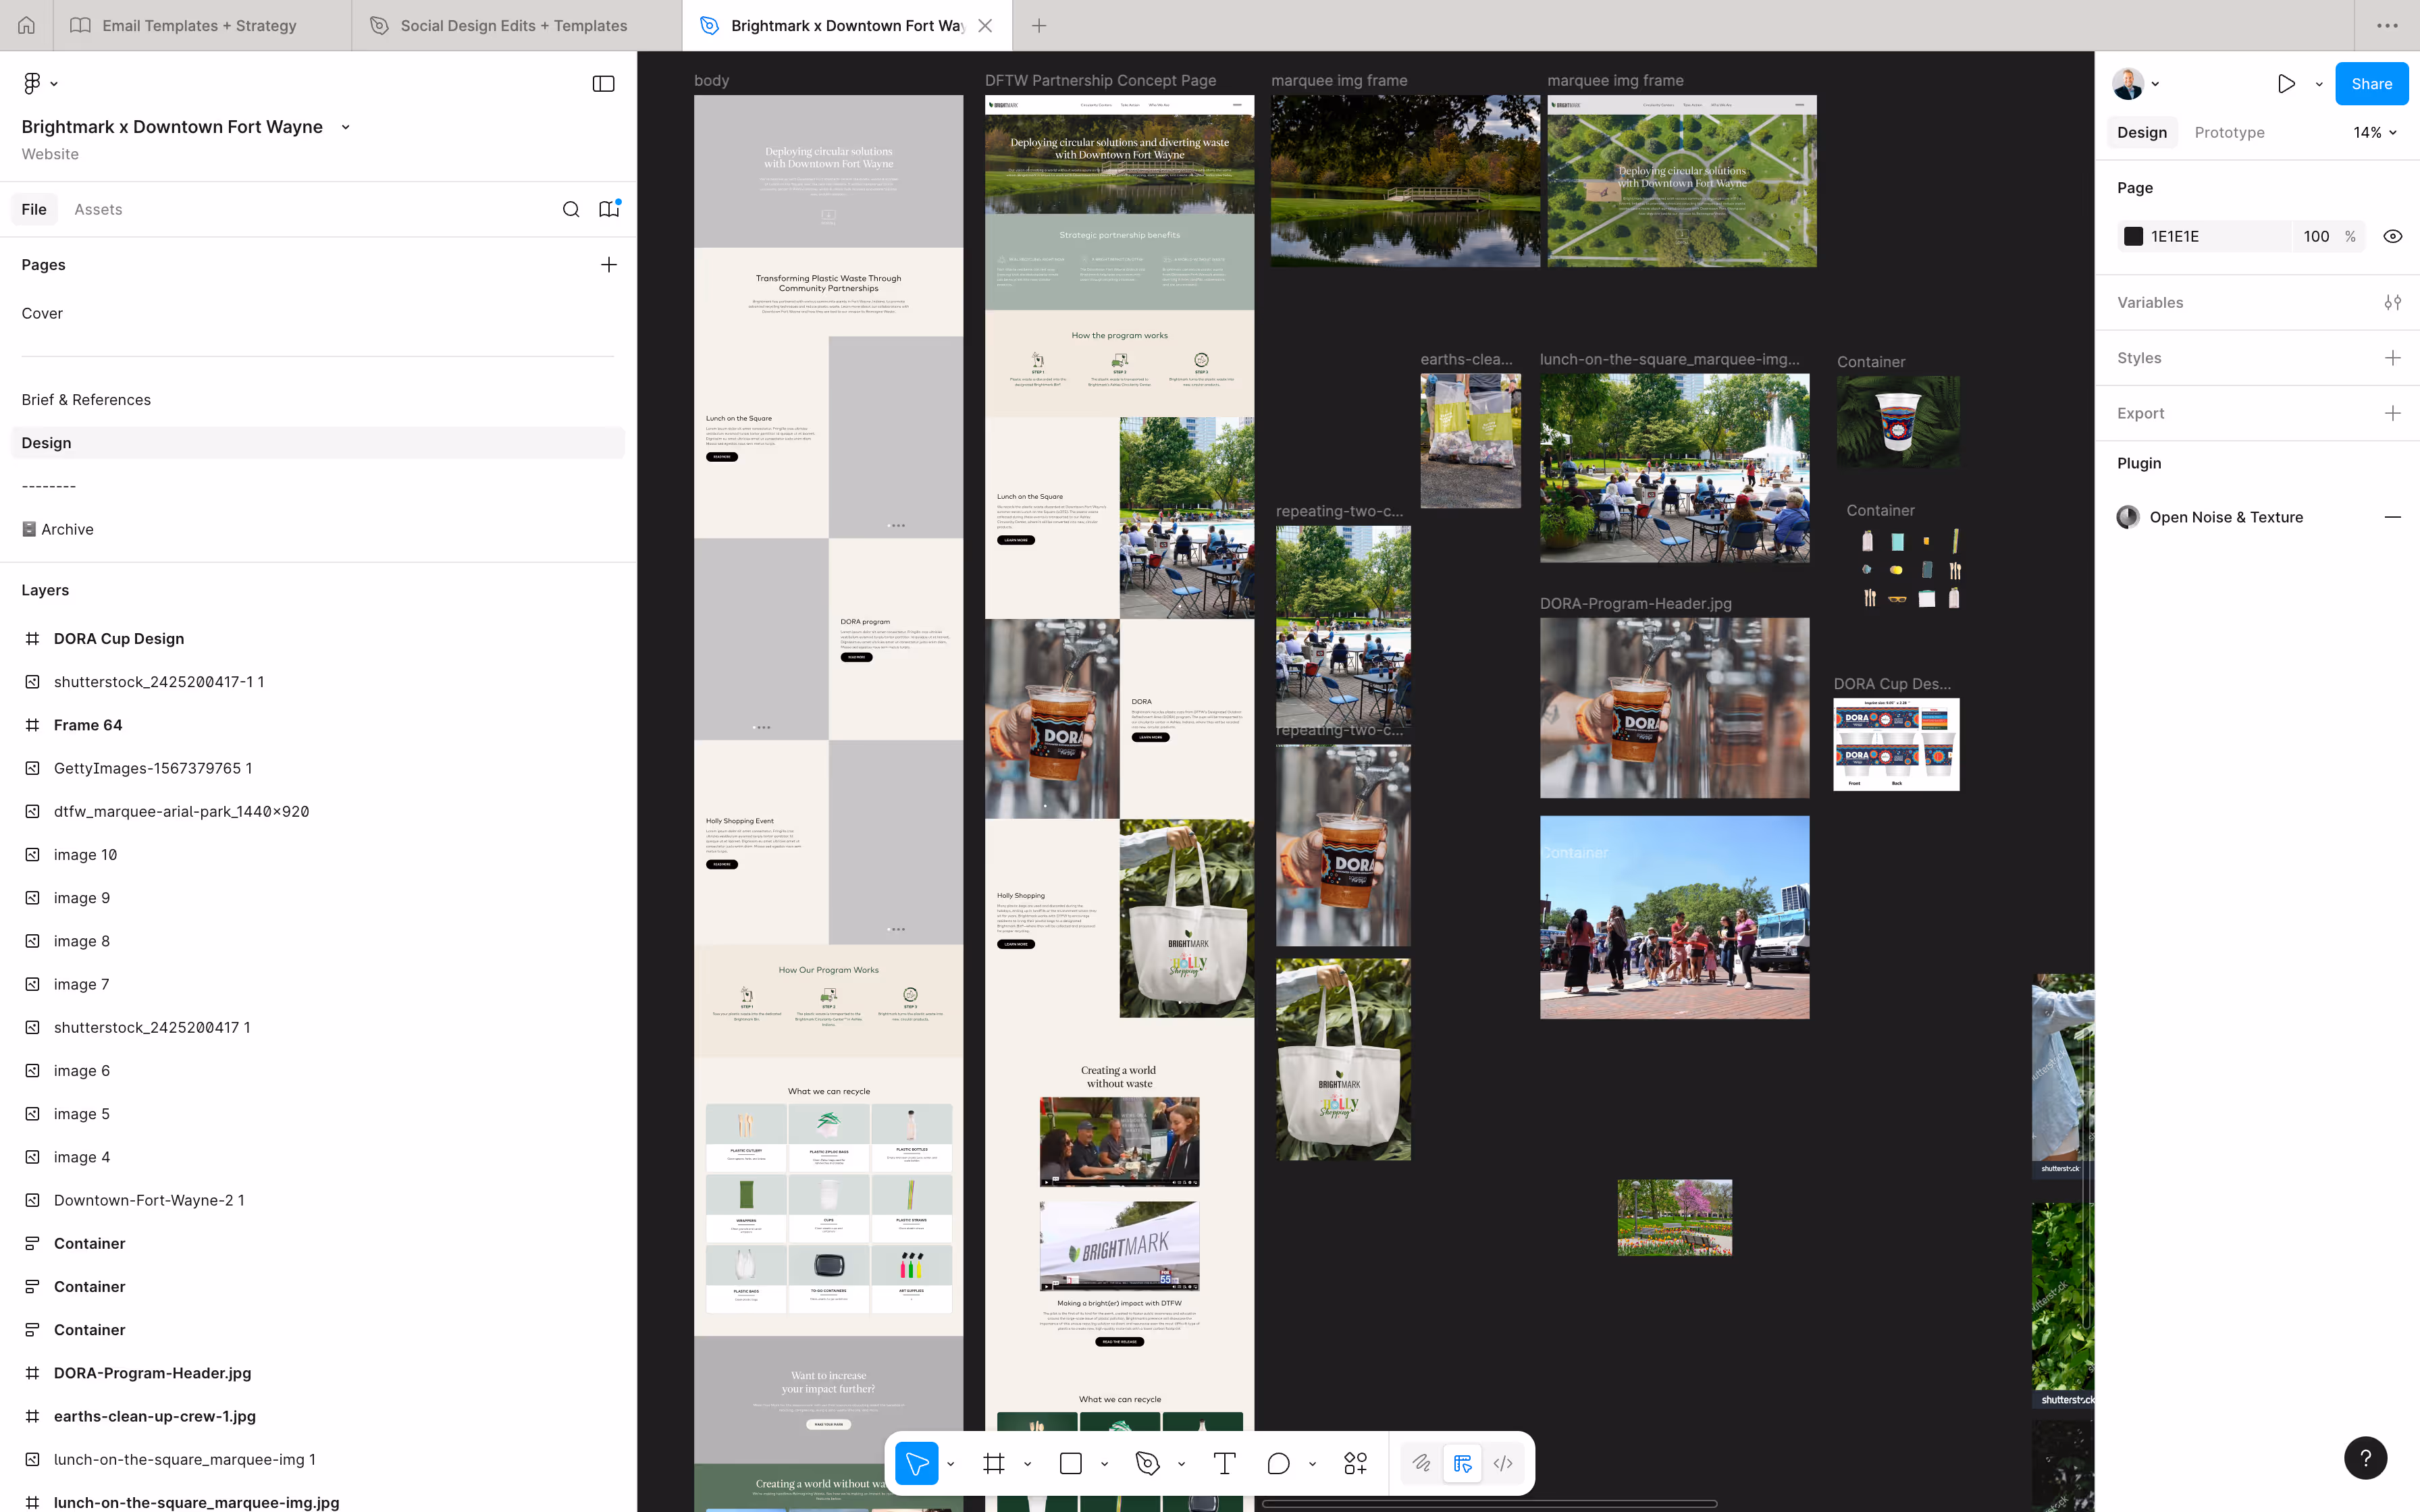Expand shape tools dropdown arrow
2420x1512 pixels.
[1104, 1464]
